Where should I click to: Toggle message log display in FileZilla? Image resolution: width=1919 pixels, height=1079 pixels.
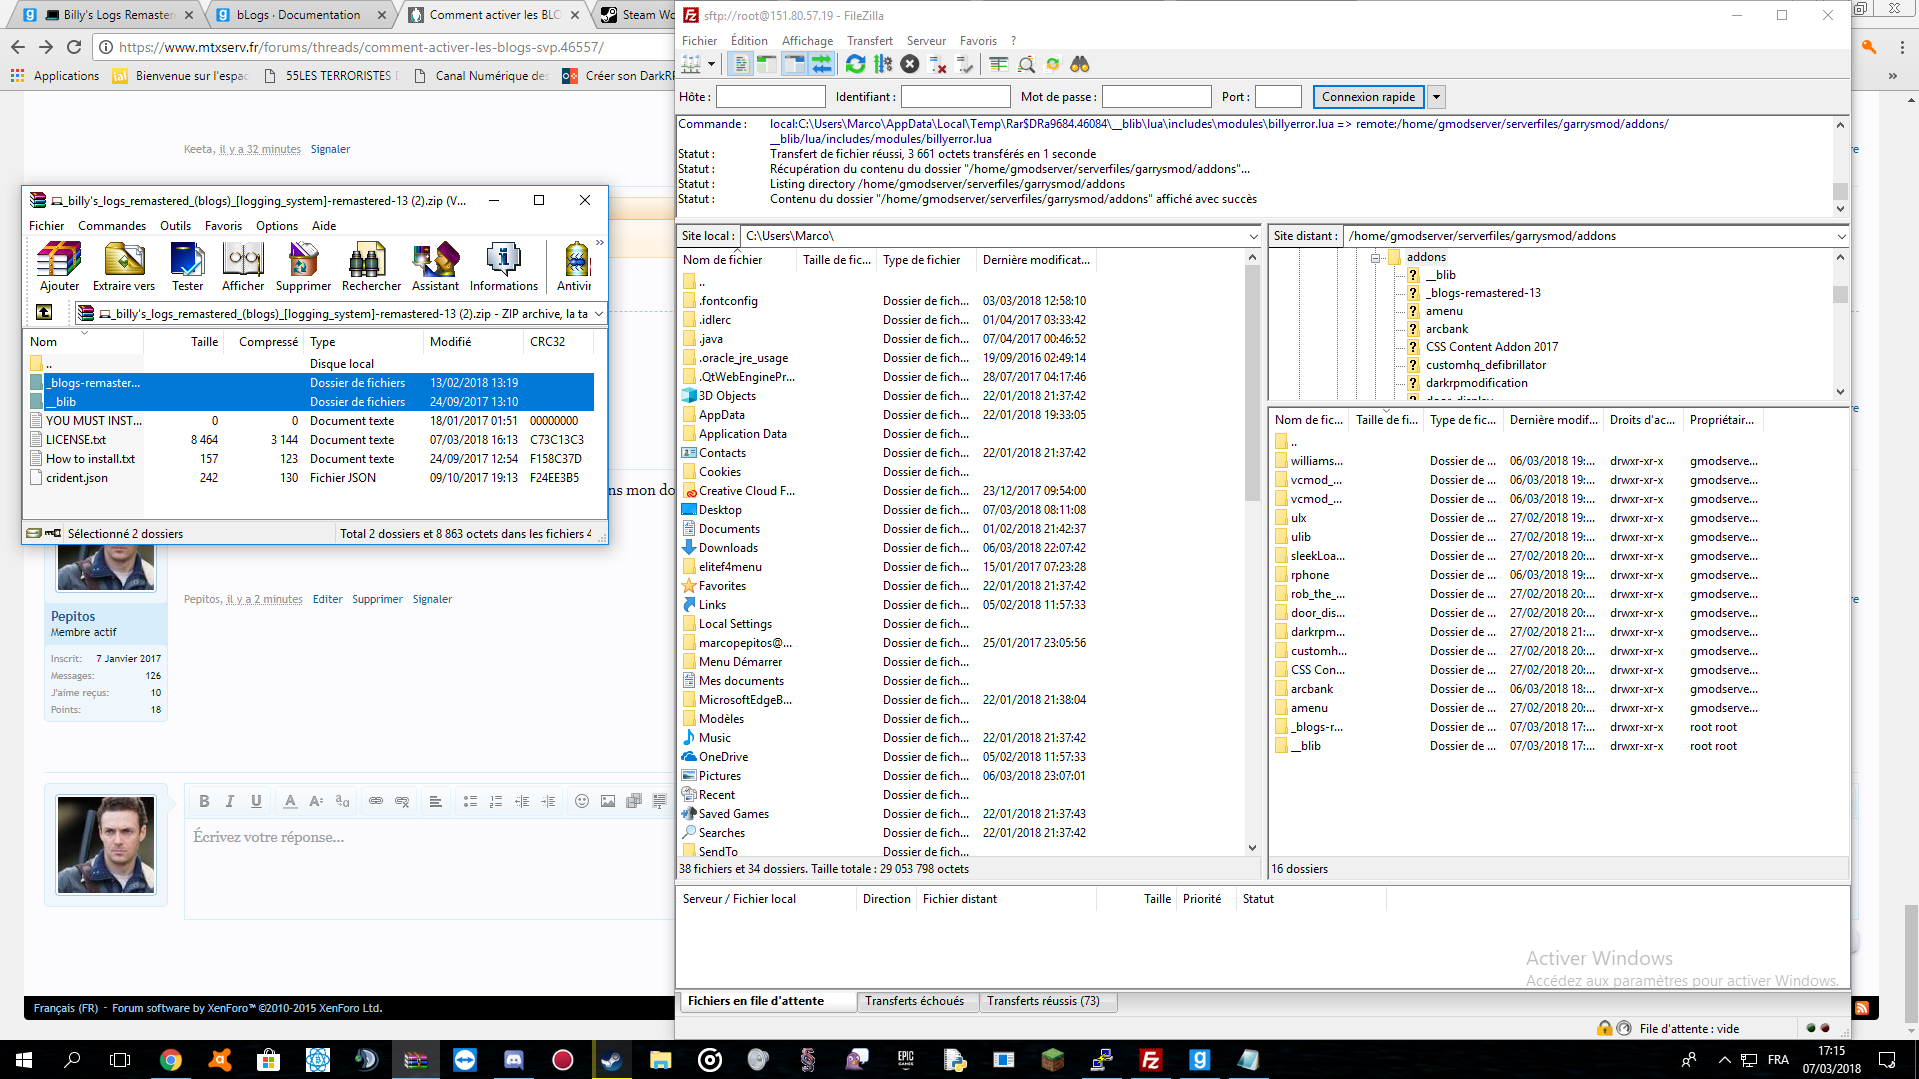[x=740, y=64]
